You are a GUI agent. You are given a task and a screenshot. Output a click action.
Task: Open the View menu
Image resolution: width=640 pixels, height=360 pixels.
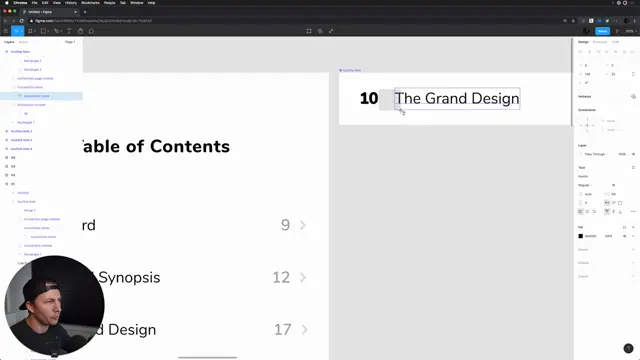(57, 3)
